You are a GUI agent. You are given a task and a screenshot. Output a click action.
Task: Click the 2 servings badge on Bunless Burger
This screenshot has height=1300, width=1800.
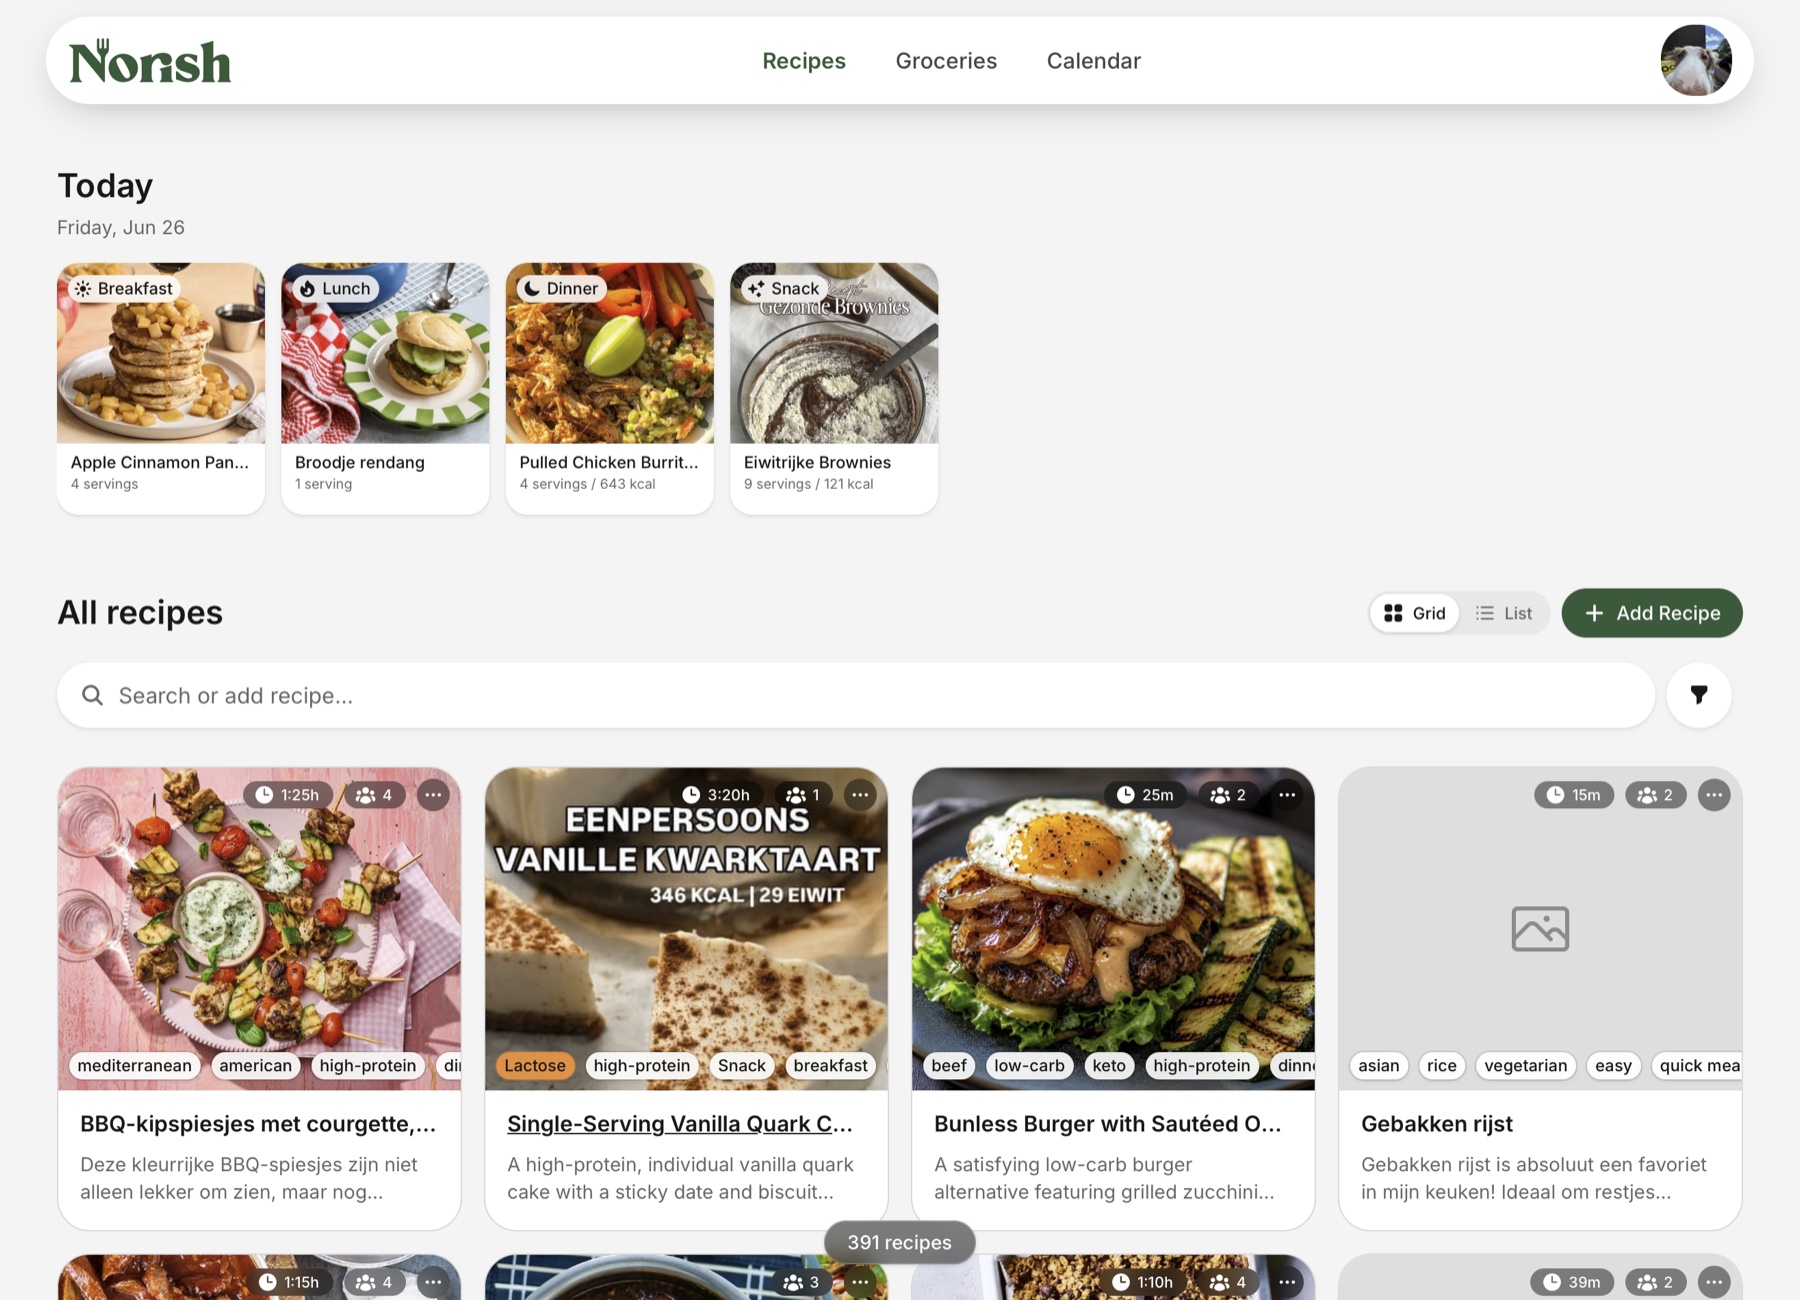pyautogui.click(x=1228, y=795)
